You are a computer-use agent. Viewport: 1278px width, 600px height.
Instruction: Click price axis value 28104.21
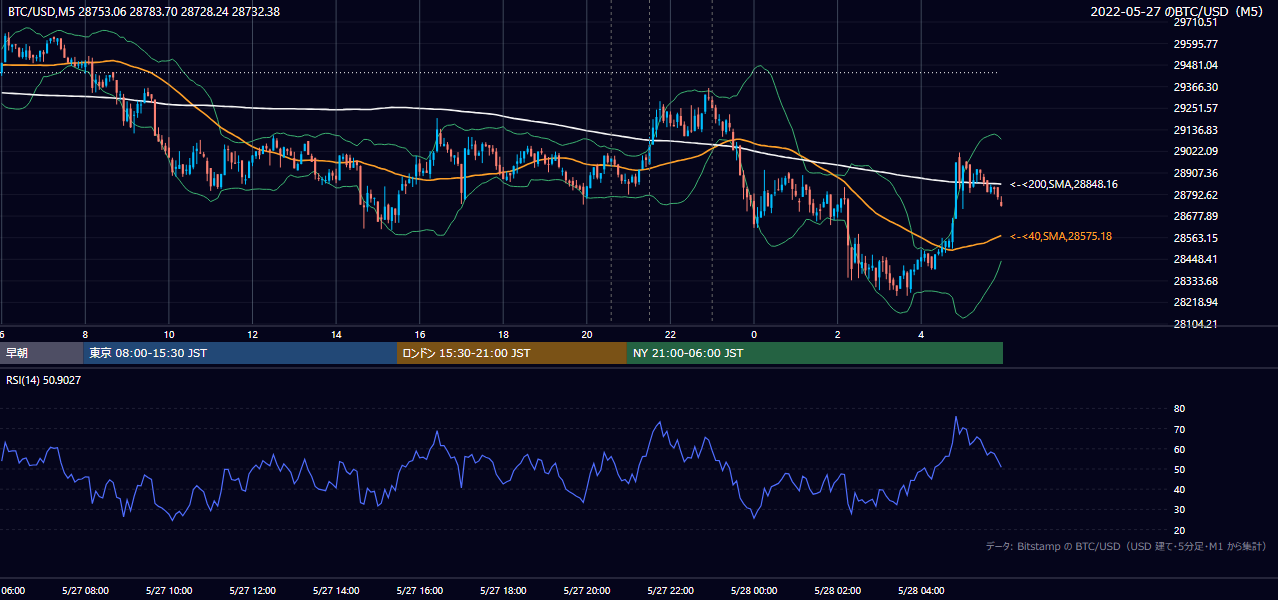[x=1195, y=324]
